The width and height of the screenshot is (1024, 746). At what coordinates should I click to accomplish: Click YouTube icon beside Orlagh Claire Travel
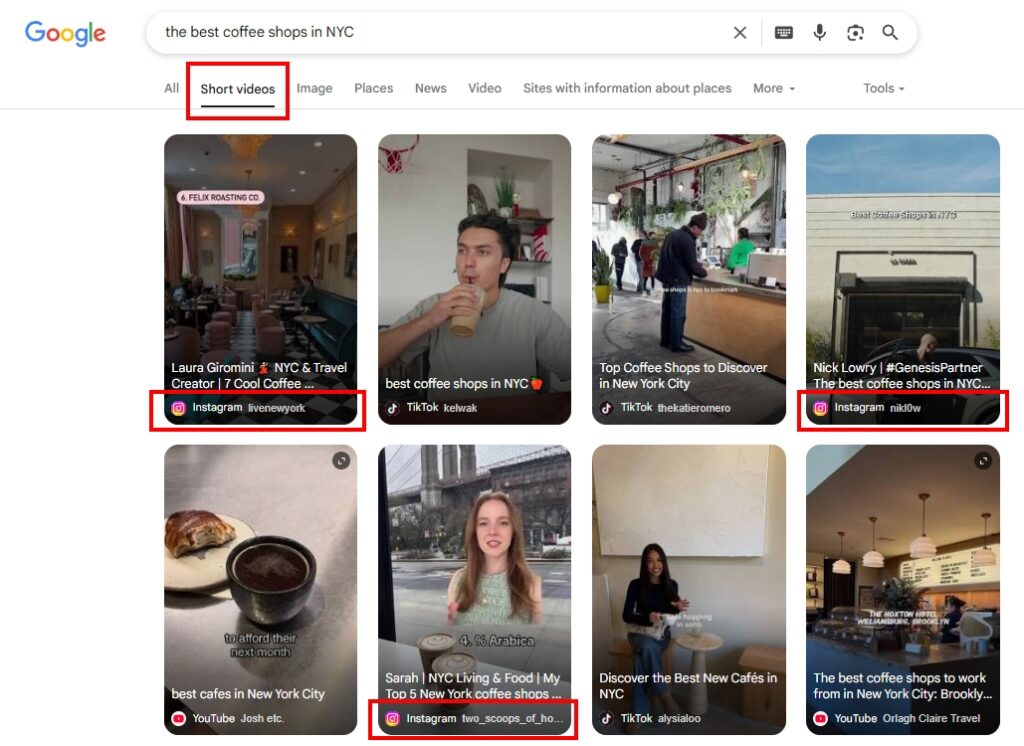pyautogui.click(x=820, y=719)
